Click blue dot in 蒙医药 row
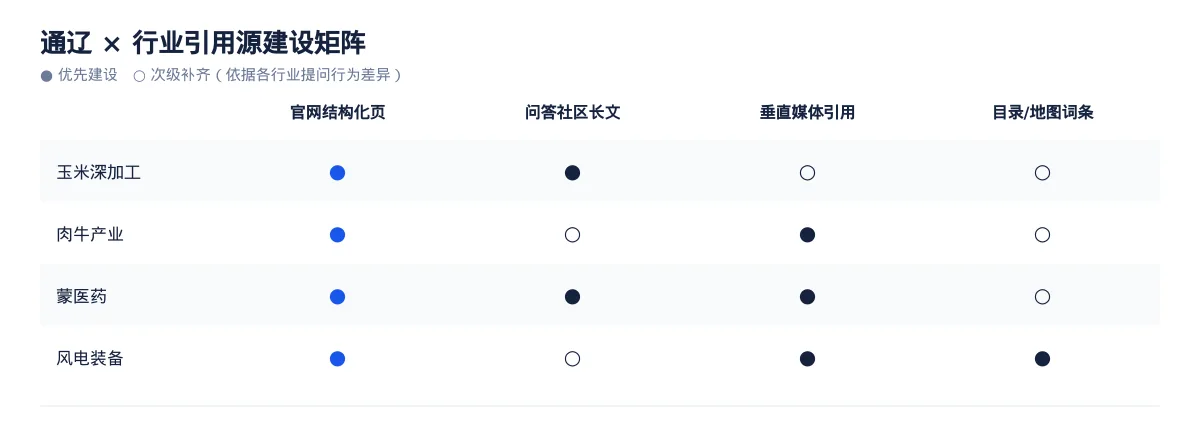 pyautogui.click(x=337, y=297)
